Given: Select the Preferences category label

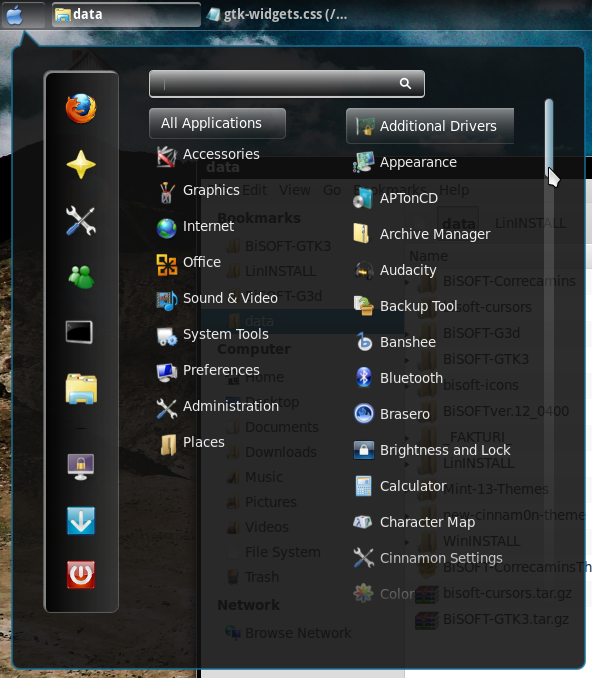Looking at the screenshot, I should point(221,370).
